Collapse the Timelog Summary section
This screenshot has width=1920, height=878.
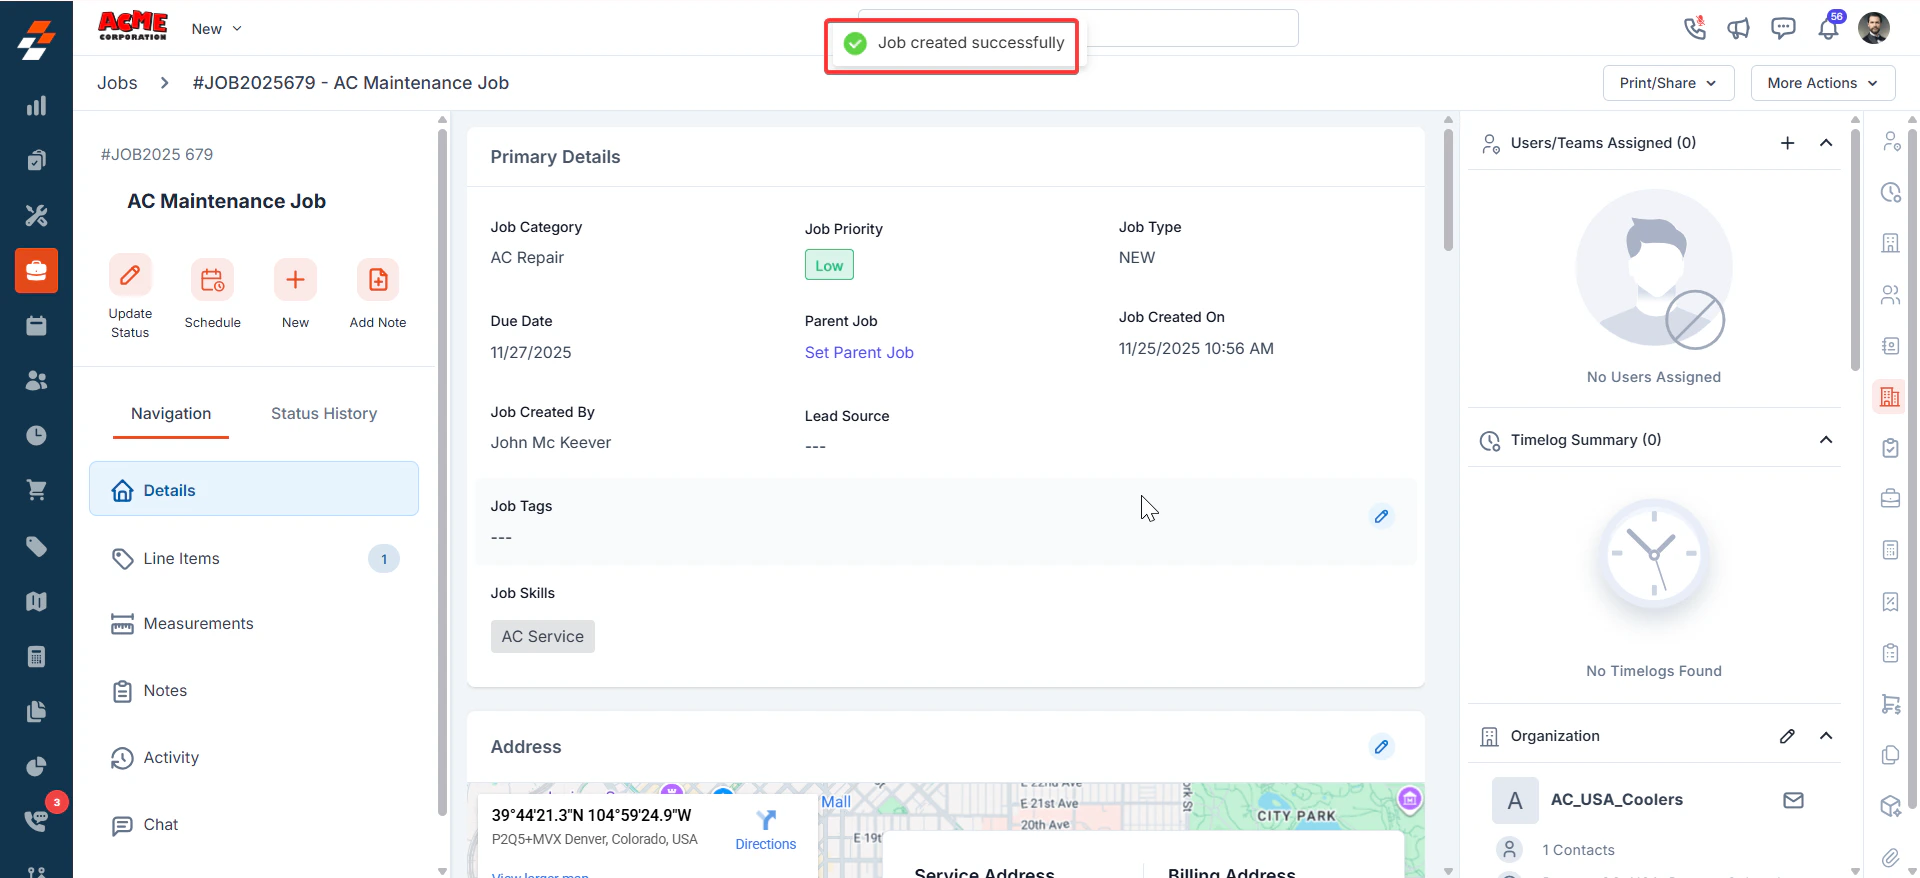pos(1826,440)
